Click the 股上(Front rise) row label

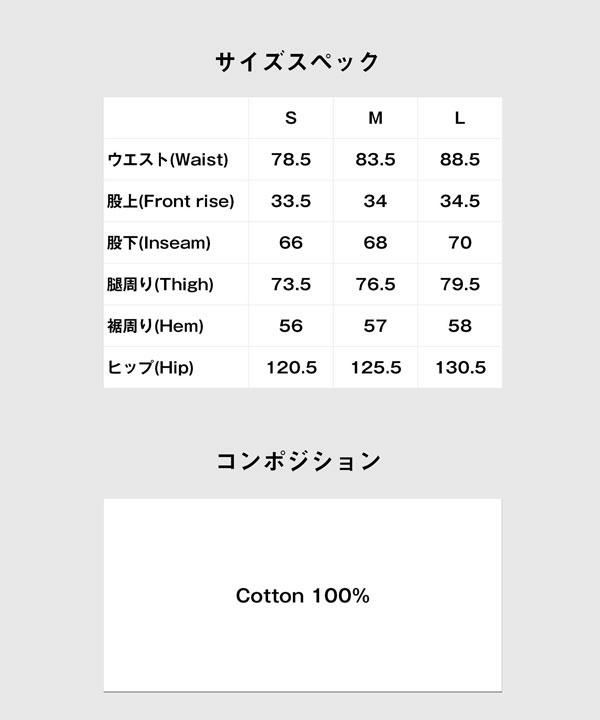tap(170, 201)
